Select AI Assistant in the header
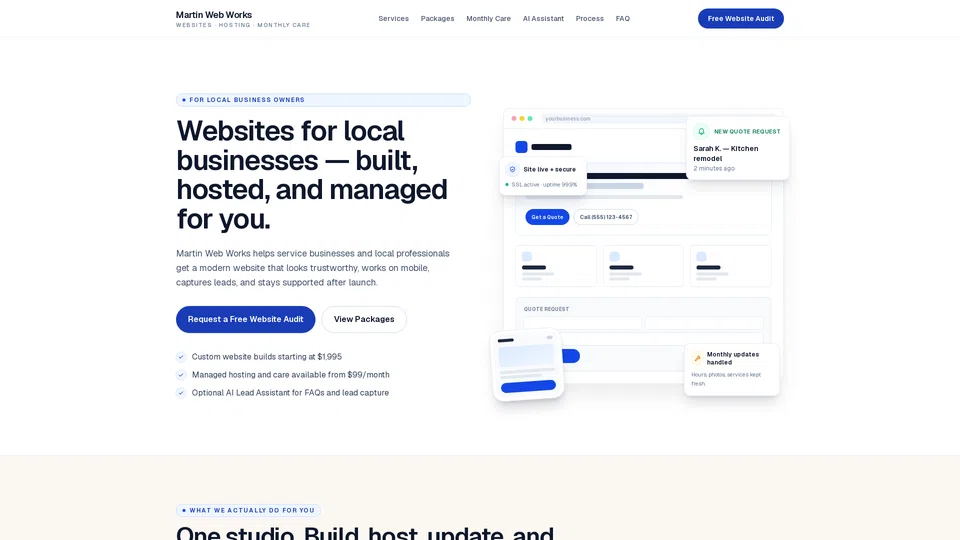This screenshot has height=540, width=960. tap(543, 18)
